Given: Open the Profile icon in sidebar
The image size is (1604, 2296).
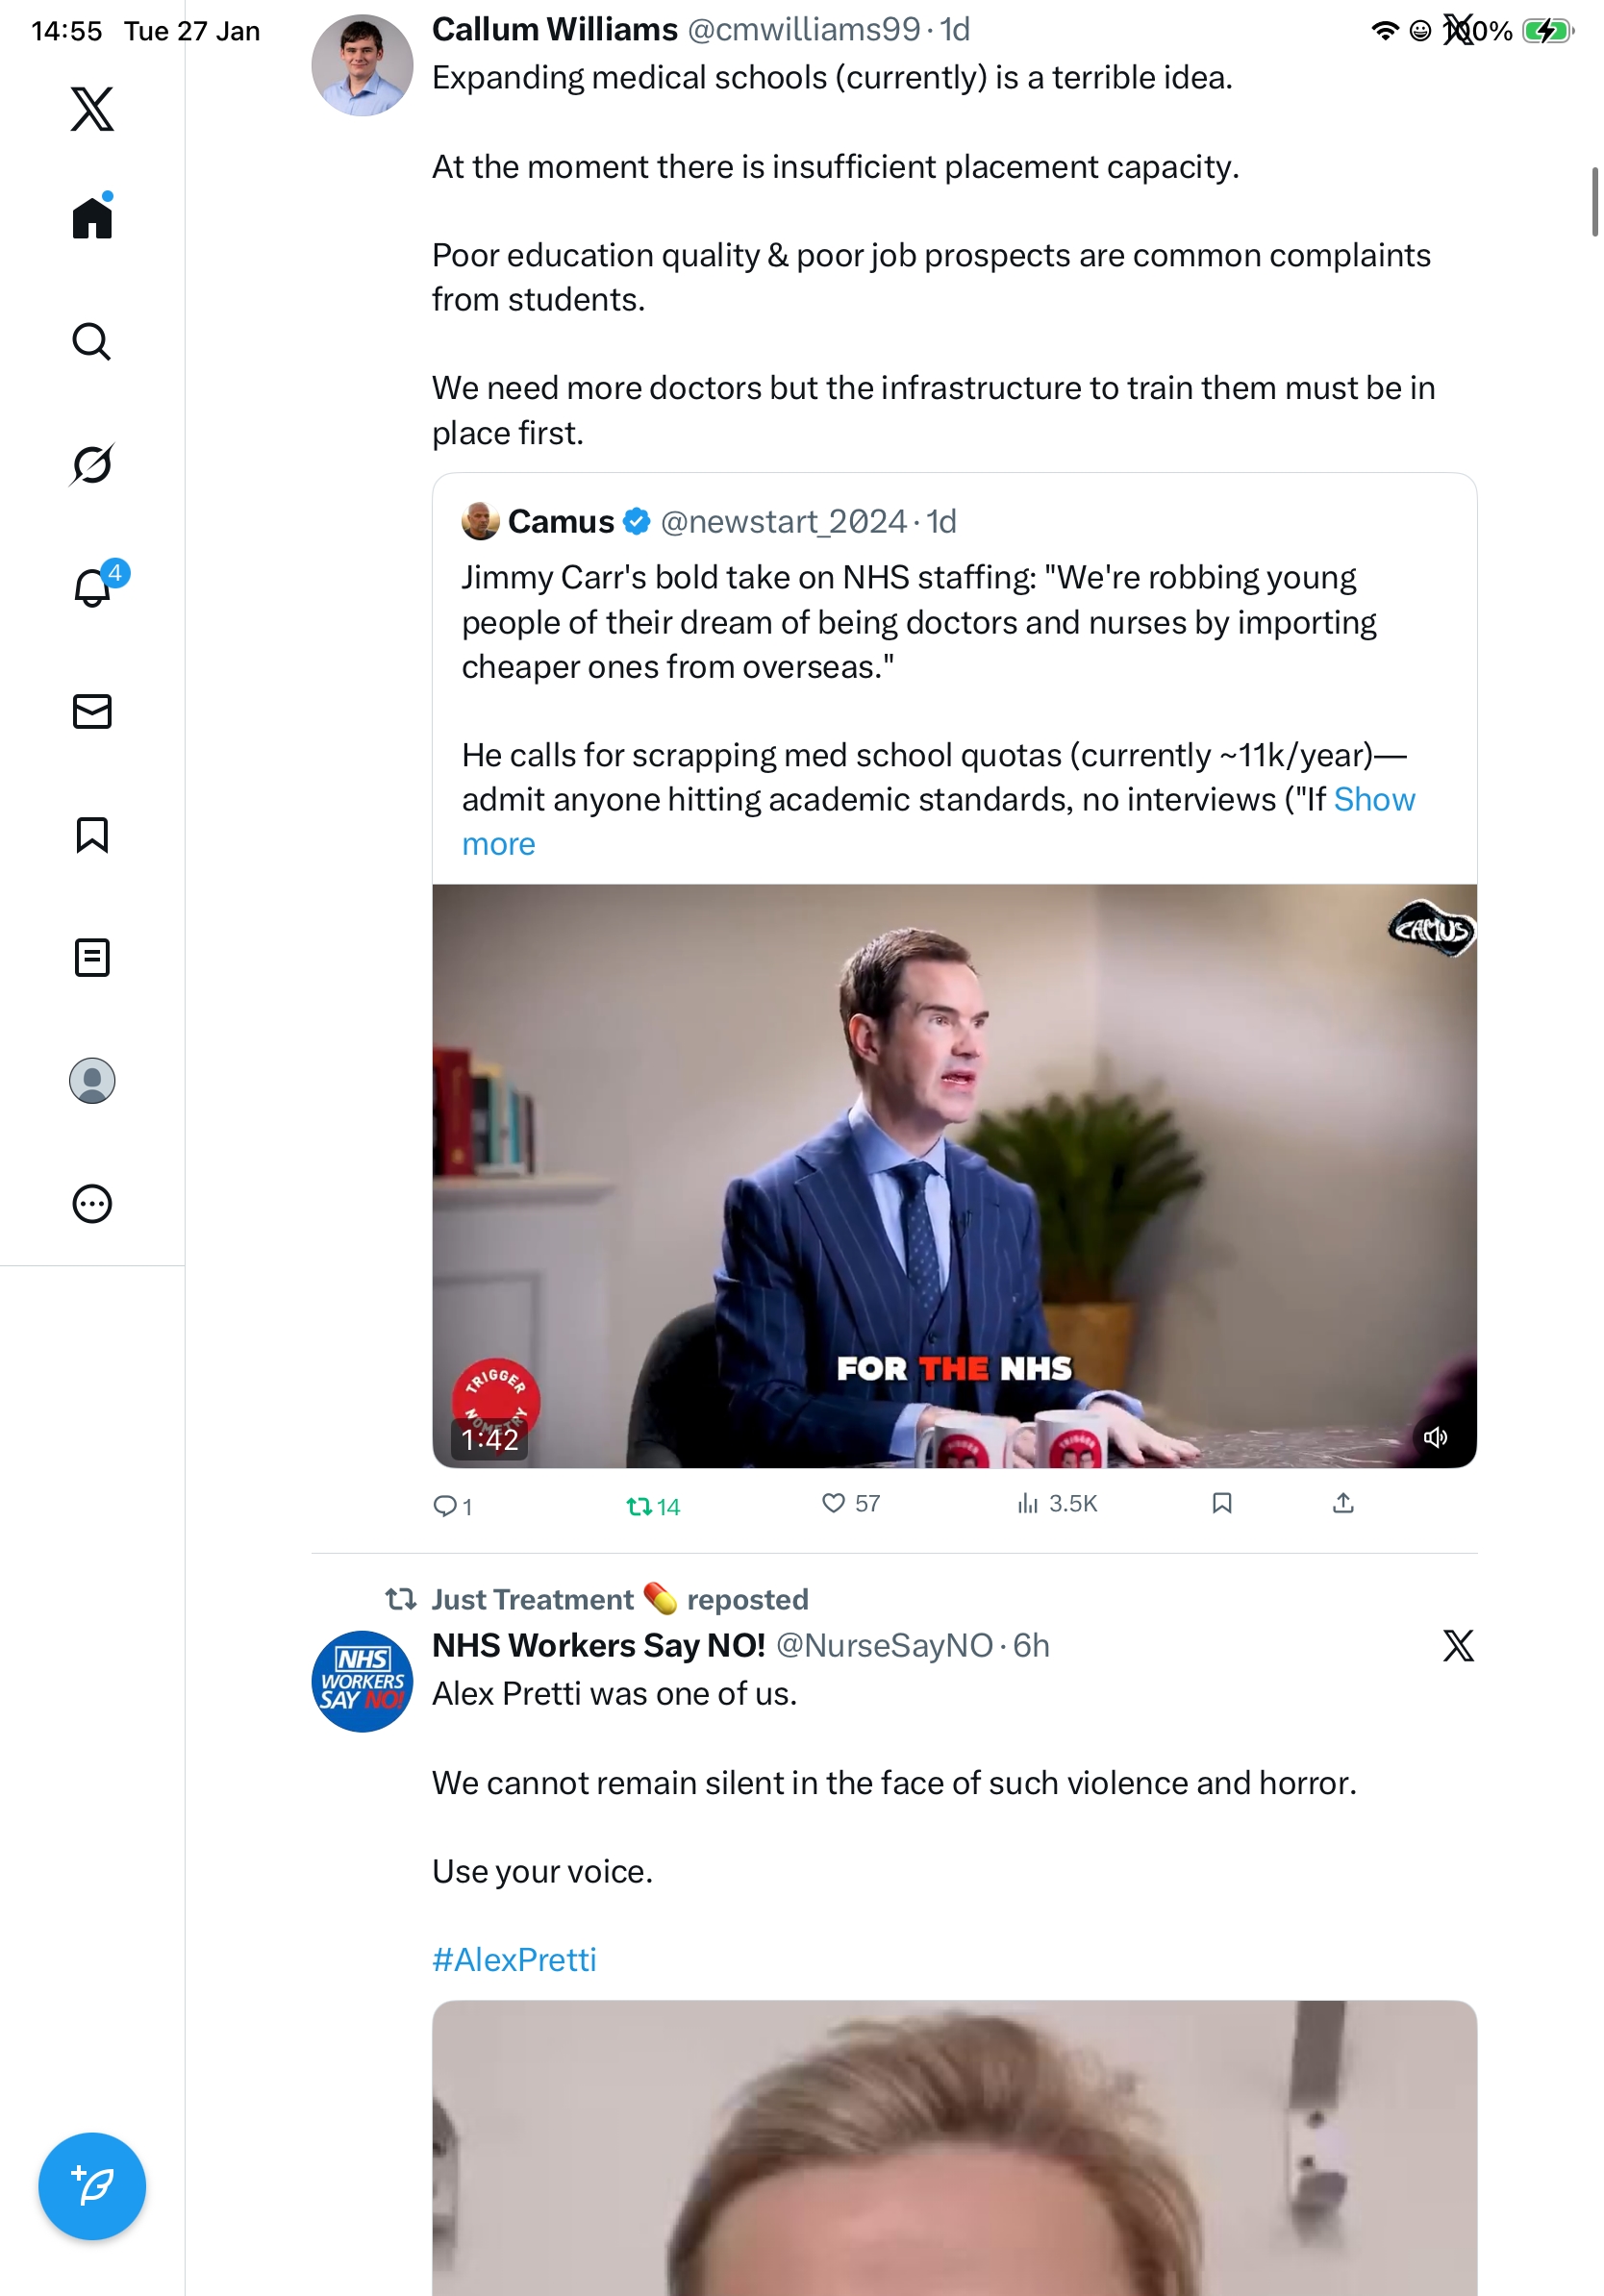Looking at the screenshot, I should click(92, 1081).
